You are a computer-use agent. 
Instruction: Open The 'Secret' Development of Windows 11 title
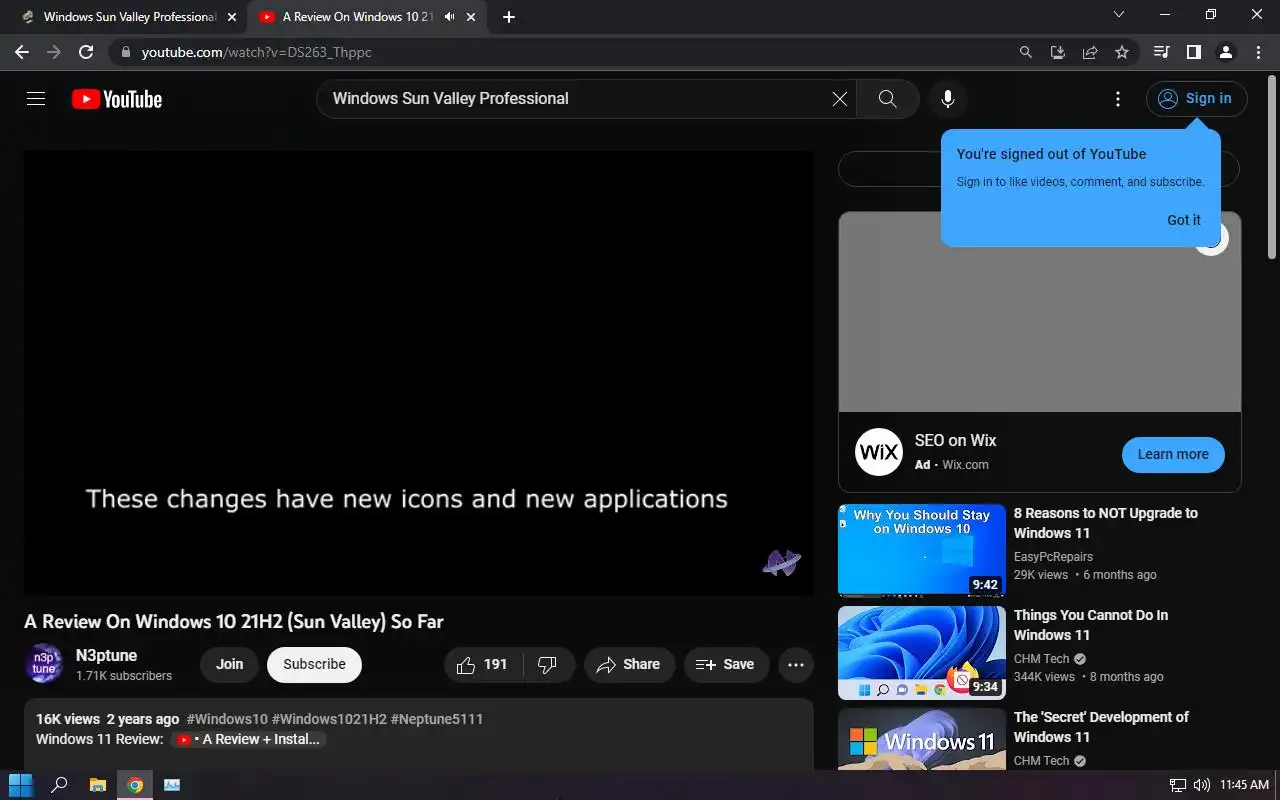(x=1101, y=727)
